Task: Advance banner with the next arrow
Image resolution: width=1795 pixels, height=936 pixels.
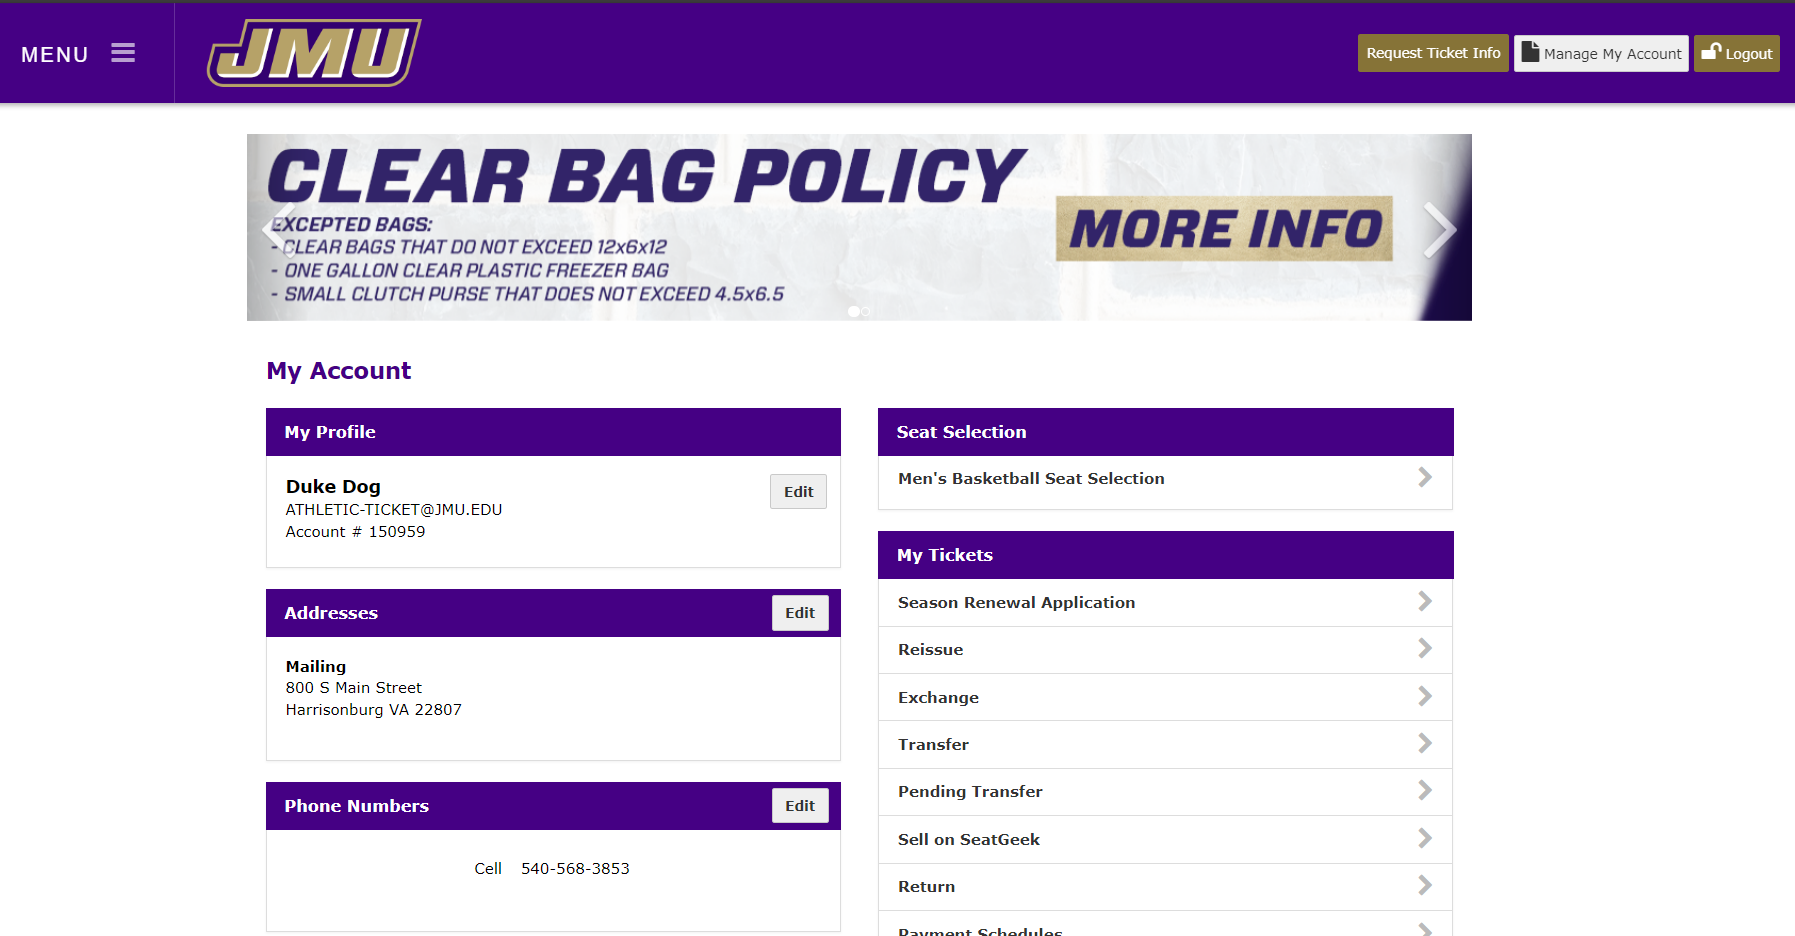Action: click(x=1438, y=229)
